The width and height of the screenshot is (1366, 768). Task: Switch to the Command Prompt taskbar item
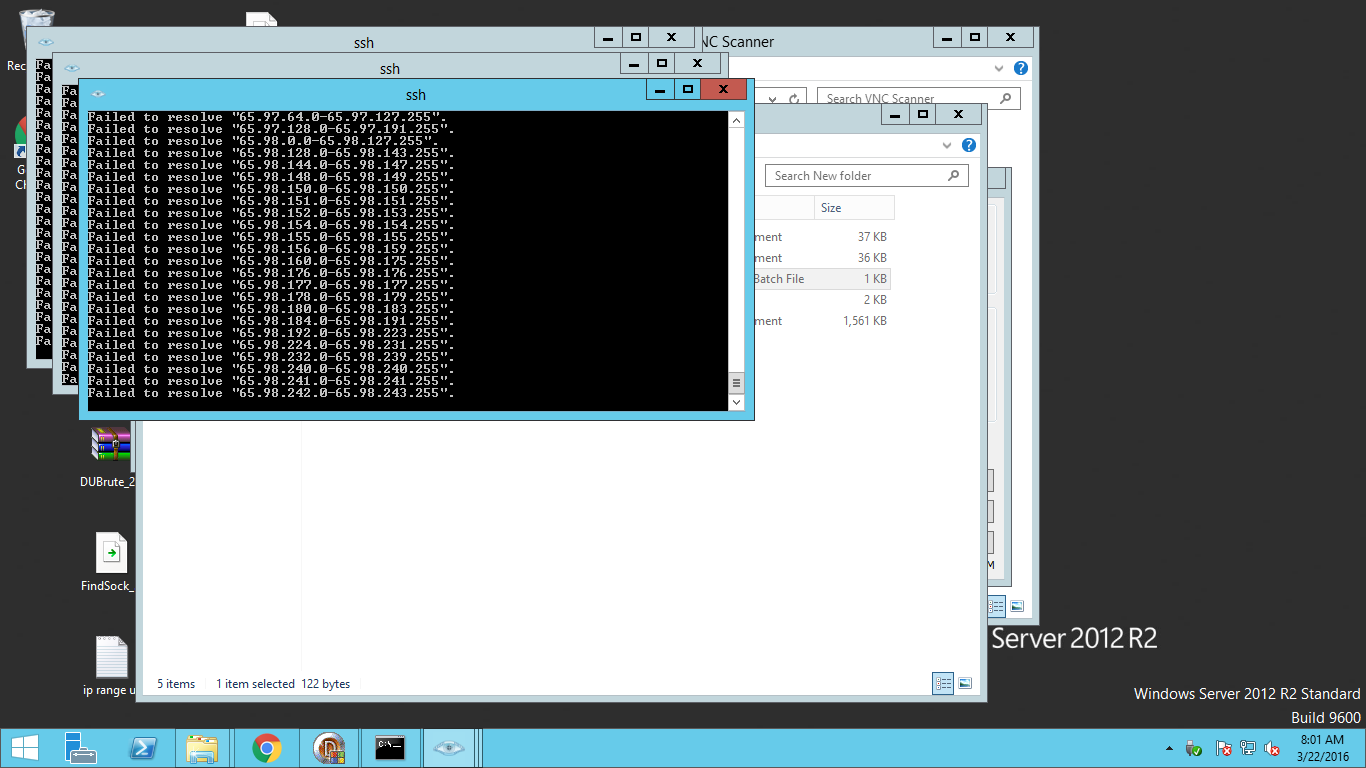tap(390, 747)
